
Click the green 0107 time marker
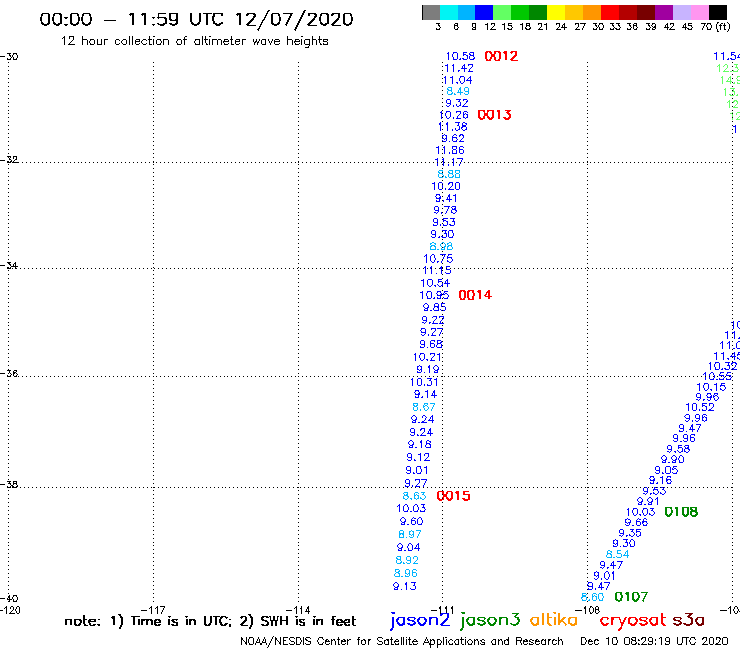(x=631, y=597)
